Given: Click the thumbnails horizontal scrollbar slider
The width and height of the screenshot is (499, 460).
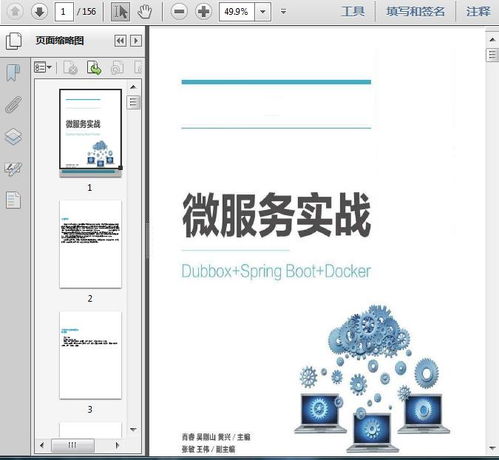Looking at the screenshot, I should pos(73,445).
